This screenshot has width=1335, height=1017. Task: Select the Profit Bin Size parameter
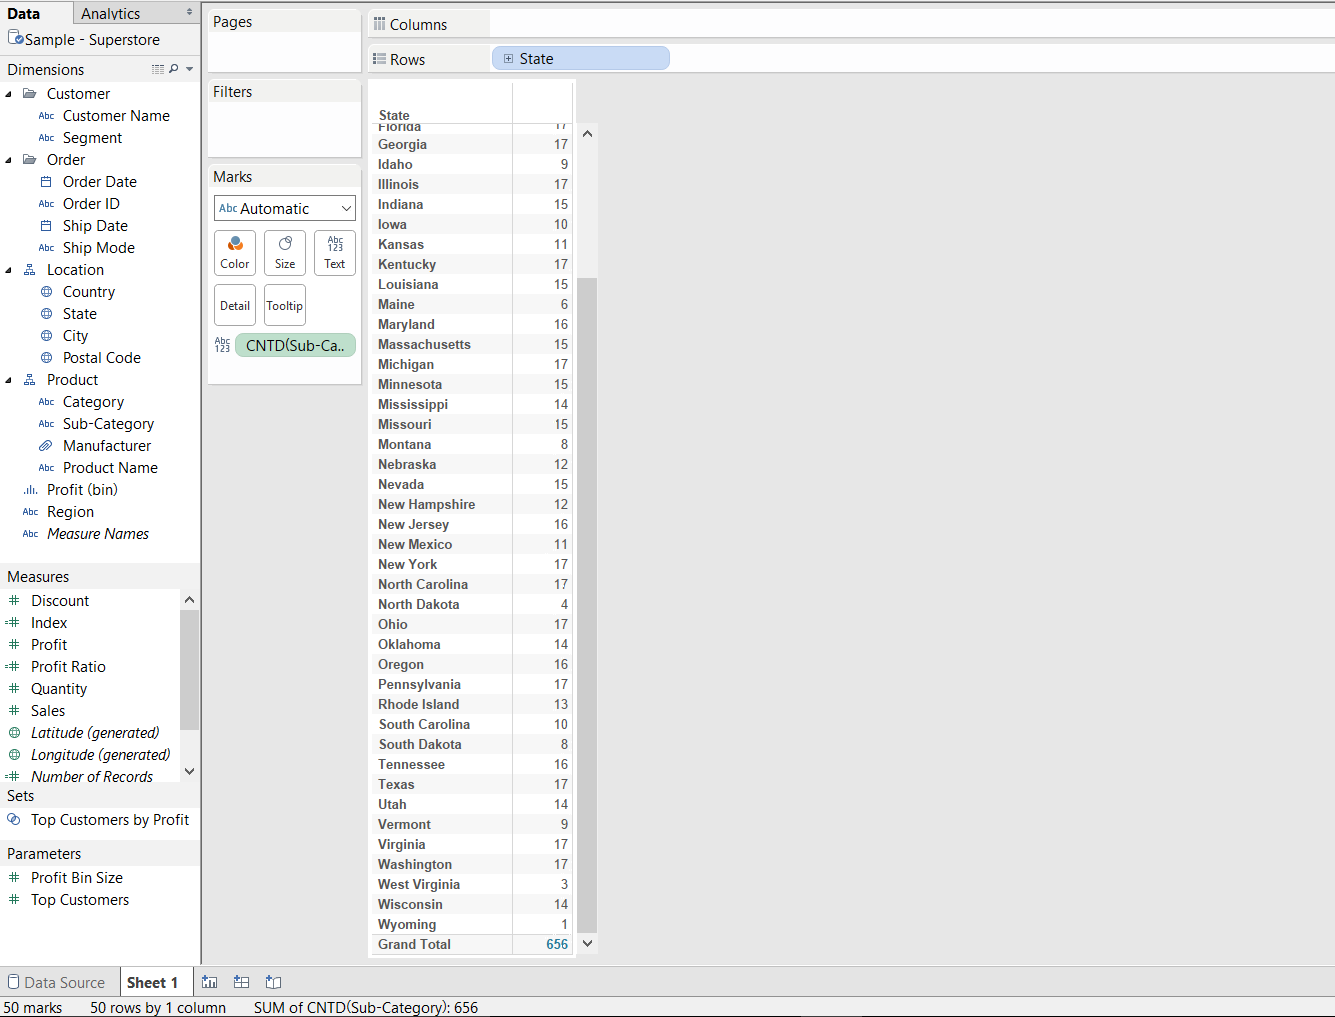(x=77, y=877)
